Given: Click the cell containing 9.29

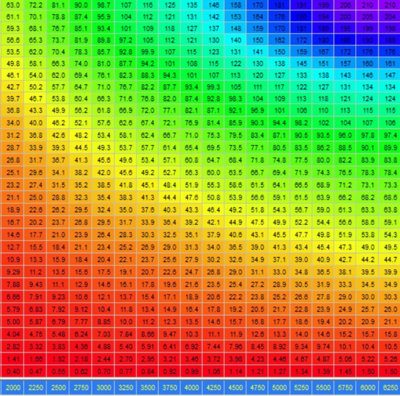Looking at the screenshot, I should coord(13,272).
